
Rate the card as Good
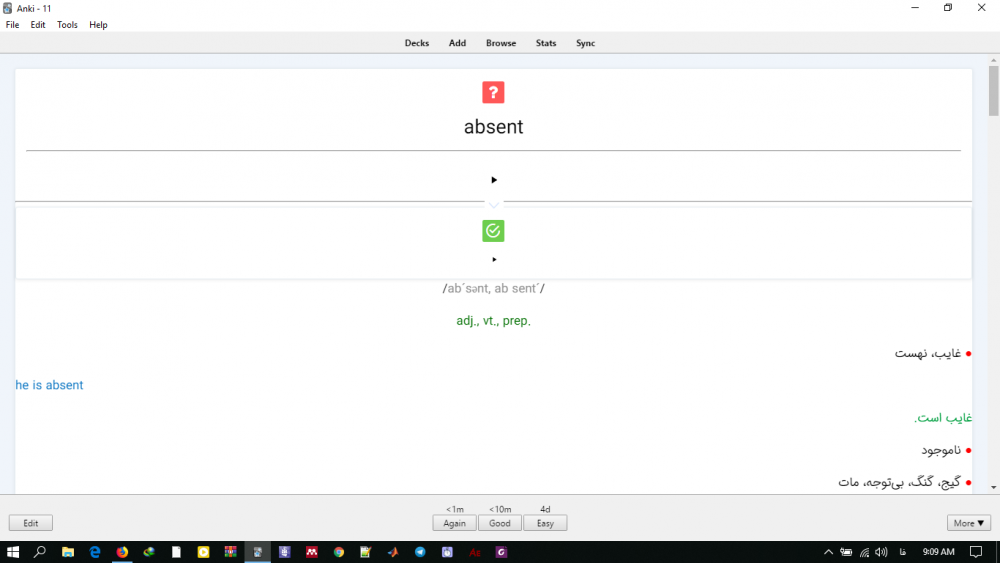500,523
